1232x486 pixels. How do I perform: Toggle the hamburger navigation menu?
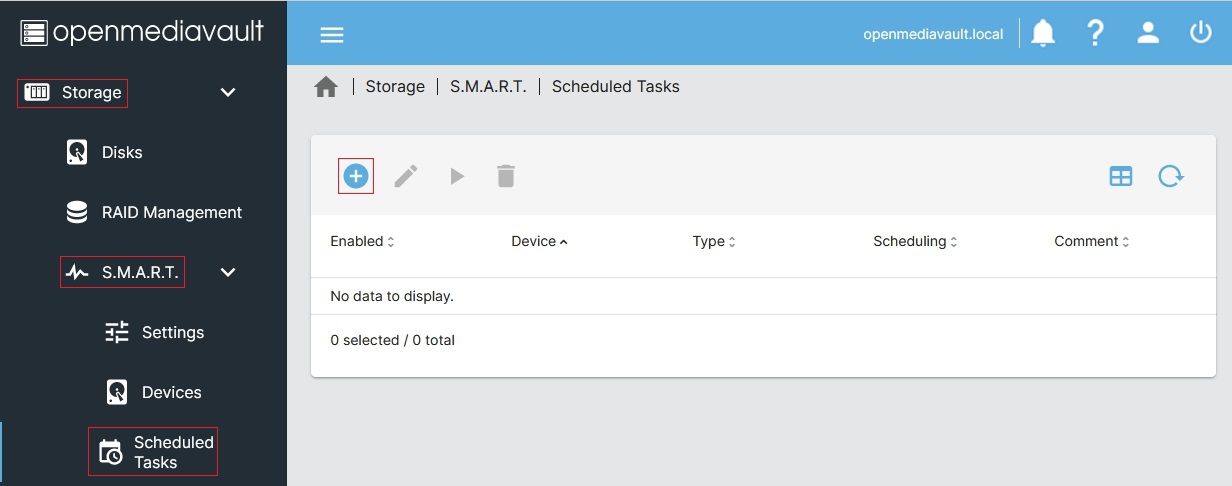pos(331,34)
